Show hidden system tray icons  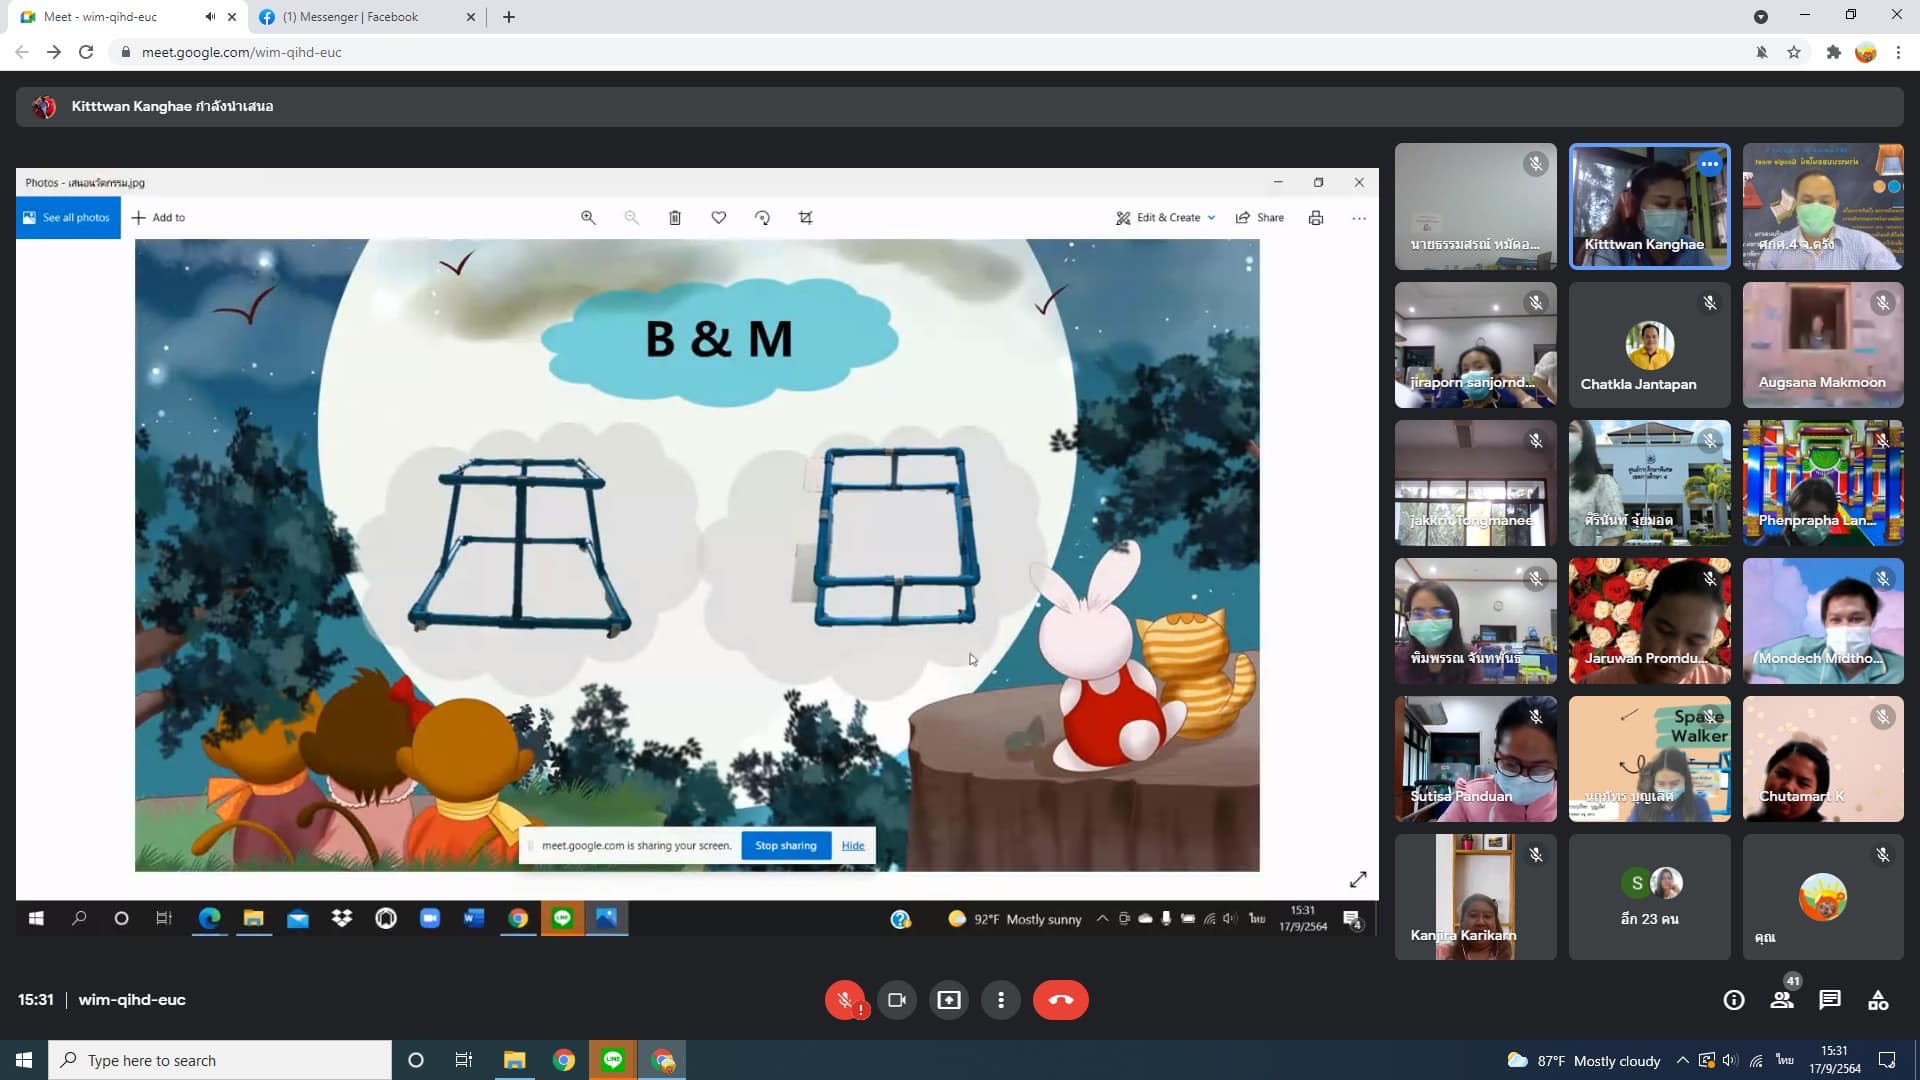pos(1683,1060)
